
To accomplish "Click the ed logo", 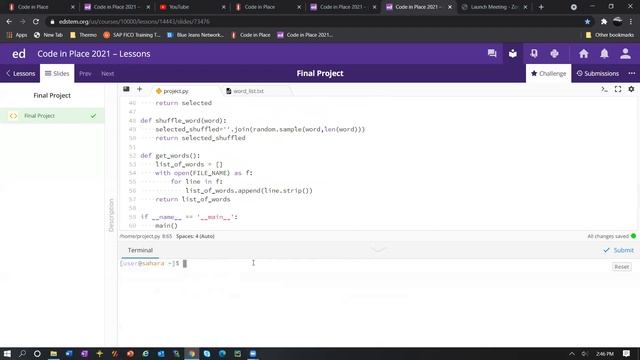I will point(19,53).
